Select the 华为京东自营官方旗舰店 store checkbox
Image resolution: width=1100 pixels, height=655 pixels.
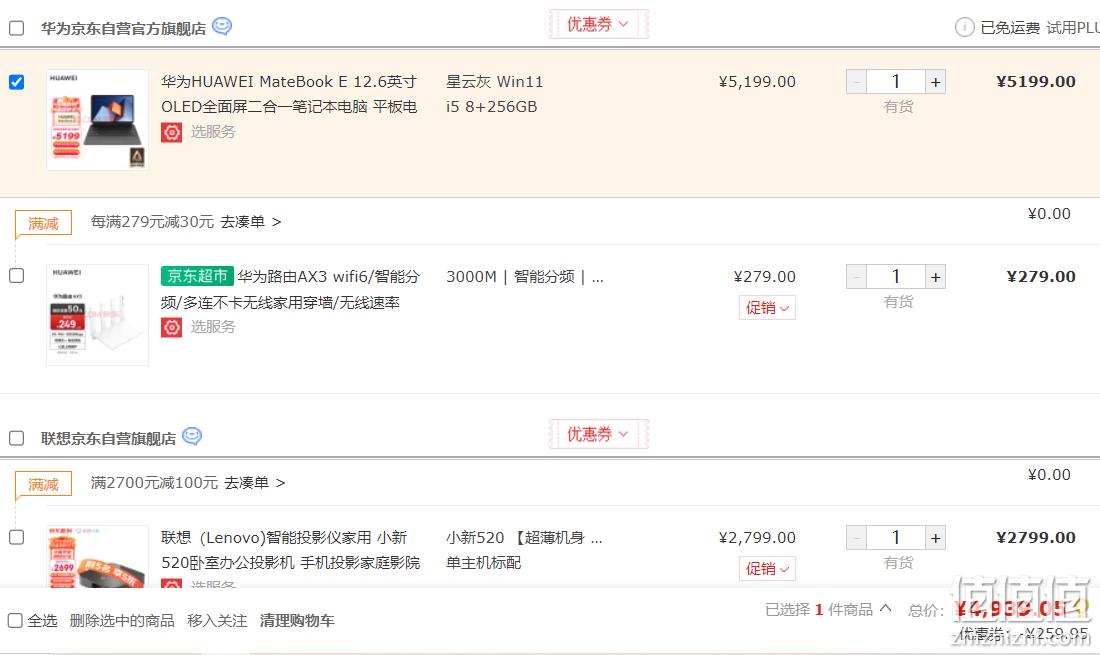[x=16, y=28]
